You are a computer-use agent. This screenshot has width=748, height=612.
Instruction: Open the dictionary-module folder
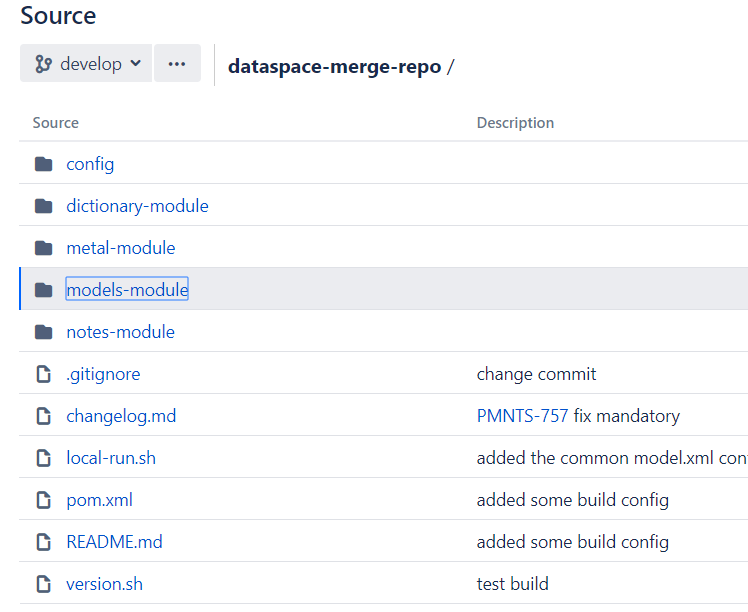137,206
